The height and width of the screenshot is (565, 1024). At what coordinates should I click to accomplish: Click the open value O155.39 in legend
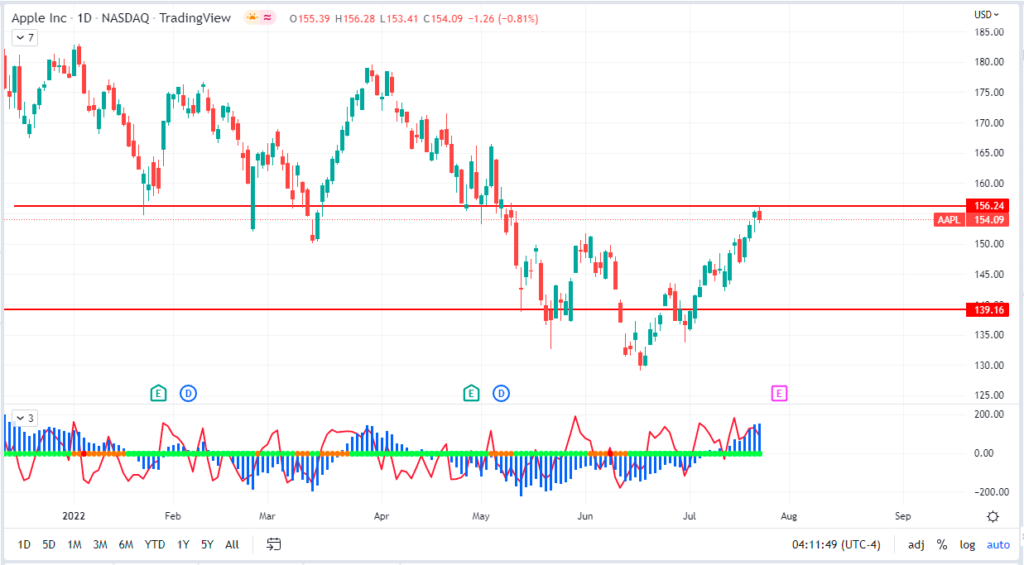[x=310, y=18]
